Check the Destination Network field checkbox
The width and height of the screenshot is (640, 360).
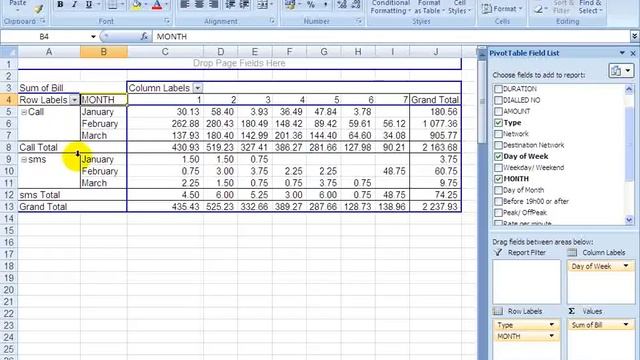[x=498, y=145]
